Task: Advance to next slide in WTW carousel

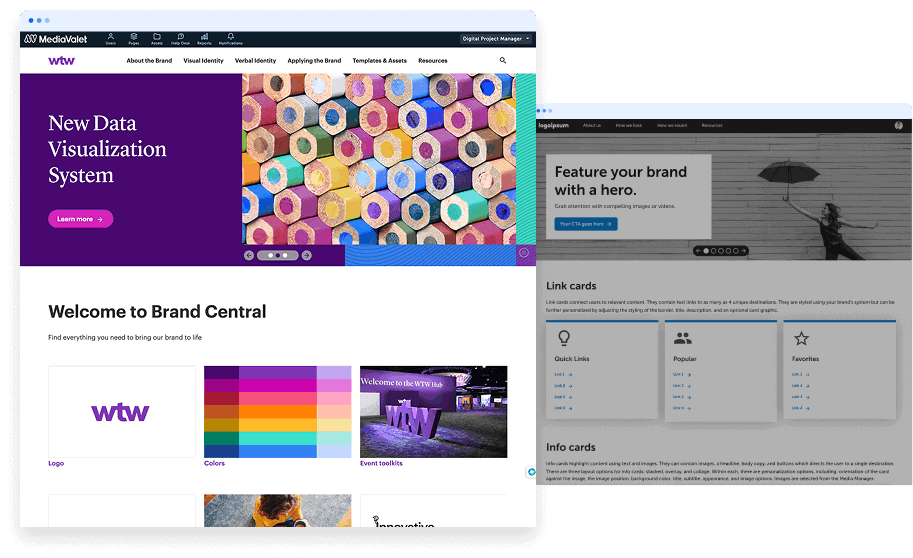Action: [307, 256]
